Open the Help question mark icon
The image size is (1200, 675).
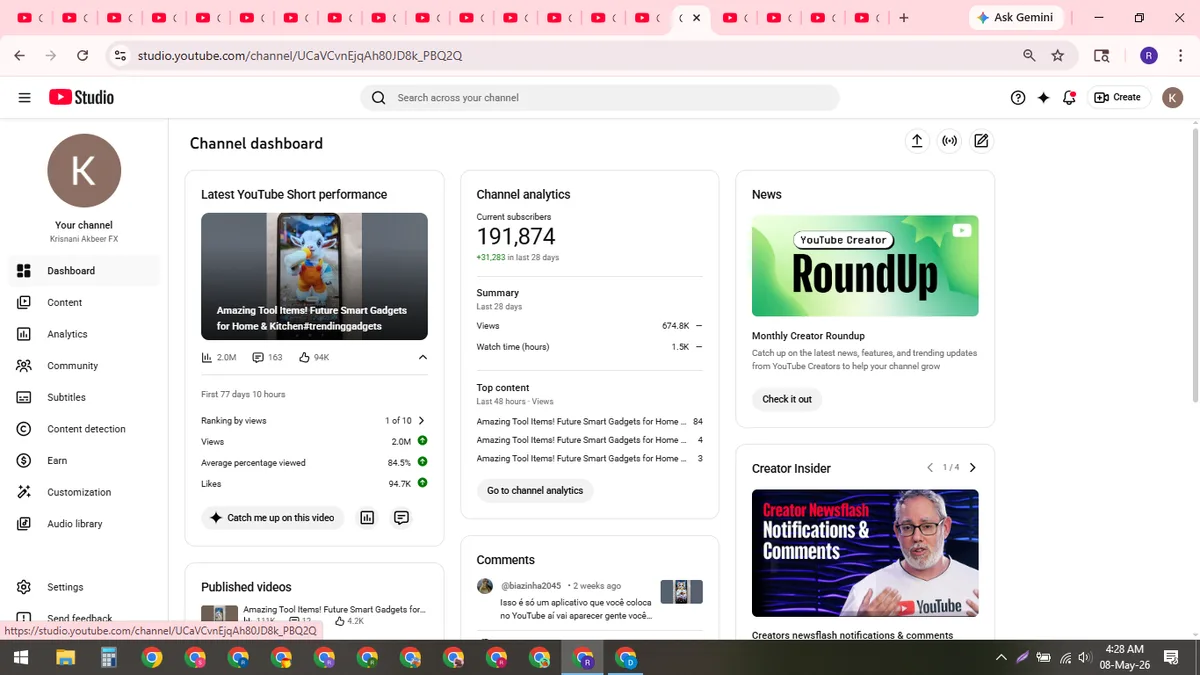tap(1018, 97)
